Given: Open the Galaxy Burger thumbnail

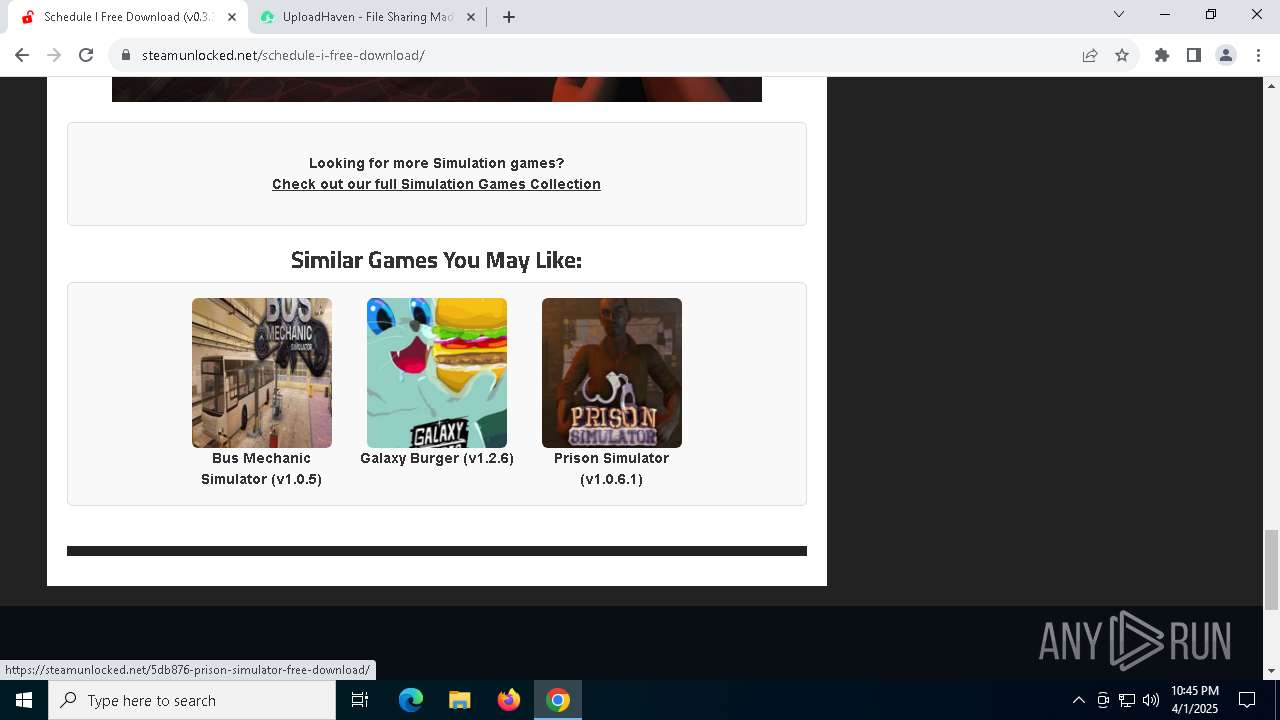Looking at the screenshot, I should (x=437, y=373).
